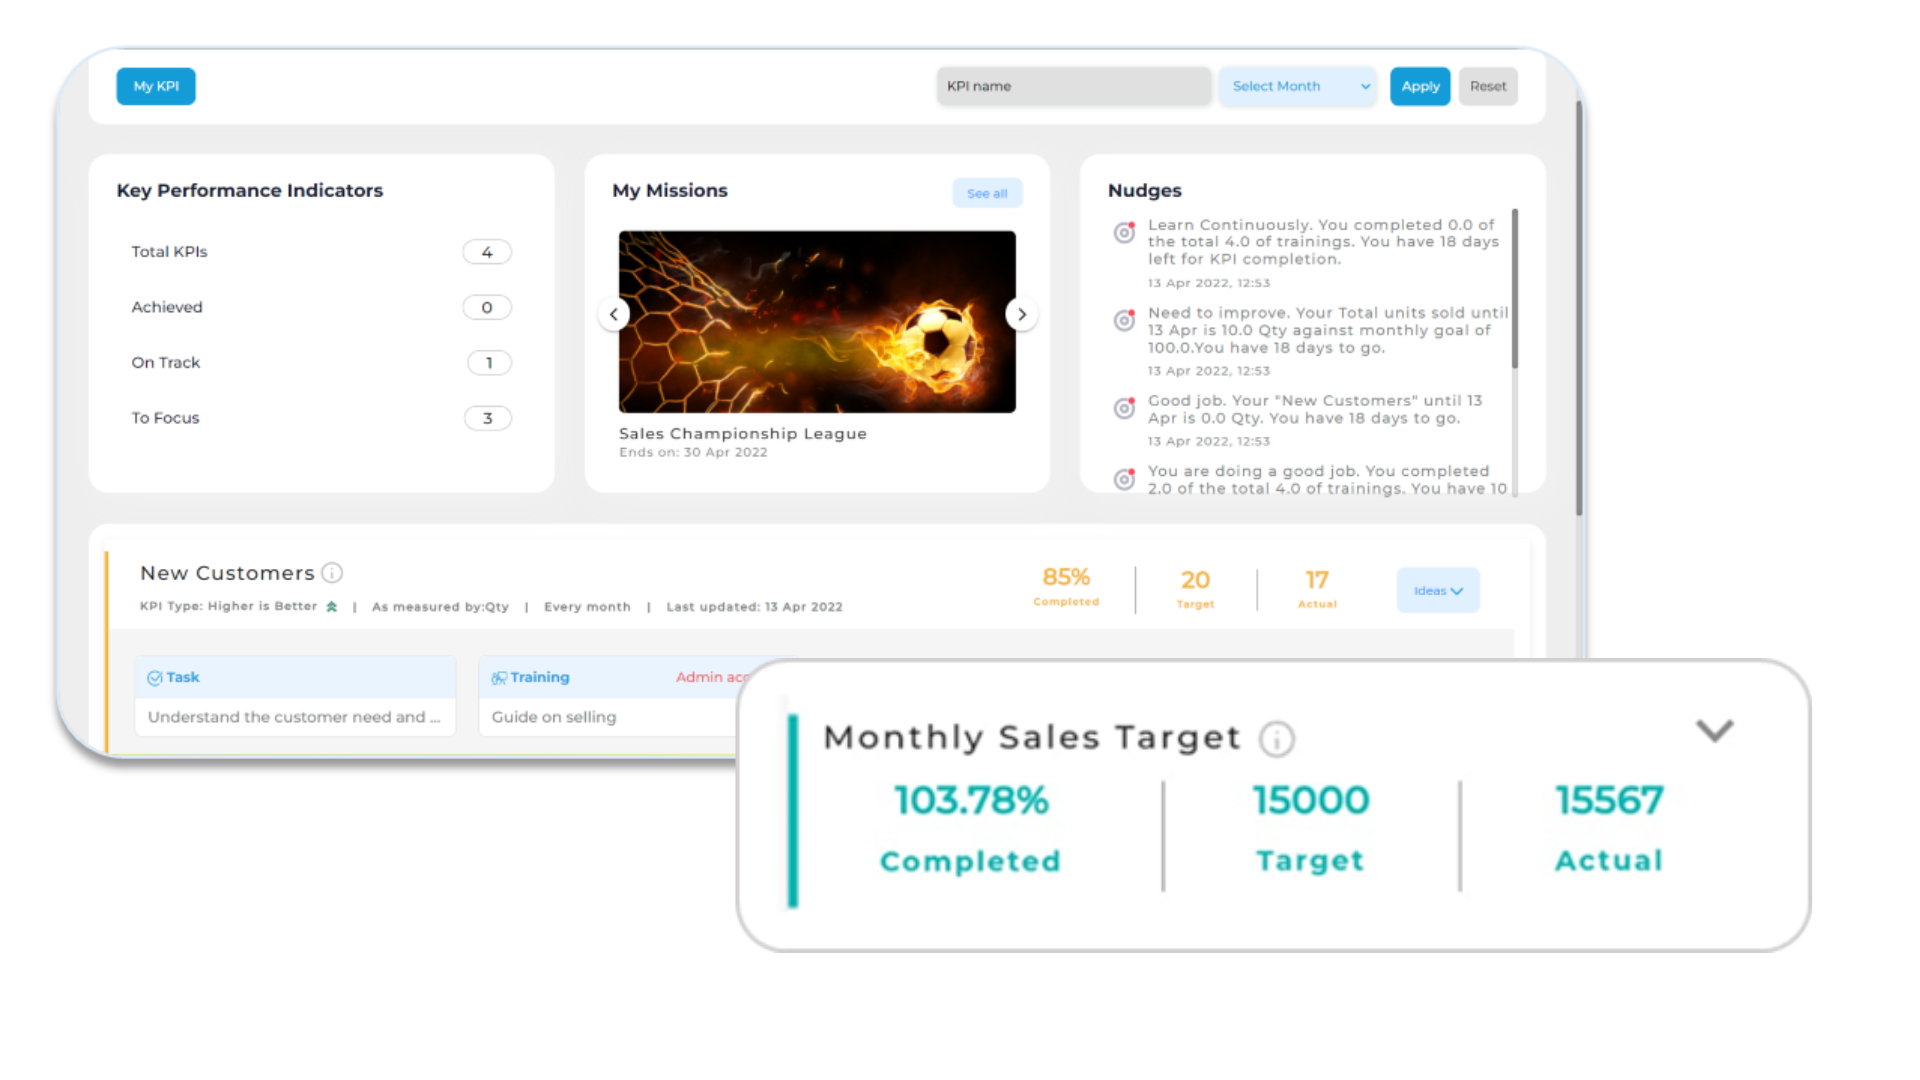Screen dimensions: 1920x1080
Task: Click the green Higher is Better arrow icon
Action: (x=332, y=606)
